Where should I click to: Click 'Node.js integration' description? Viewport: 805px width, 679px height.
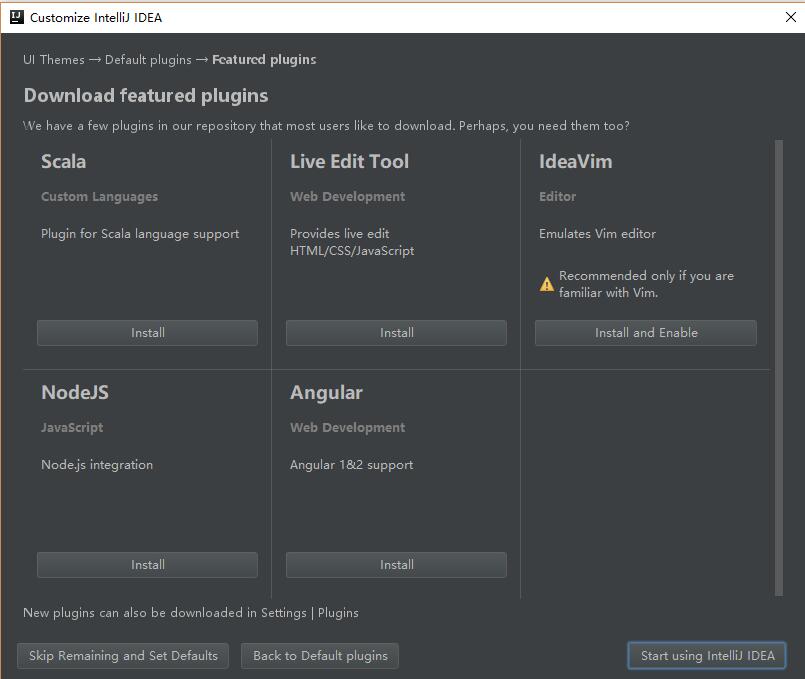[97, 465]
